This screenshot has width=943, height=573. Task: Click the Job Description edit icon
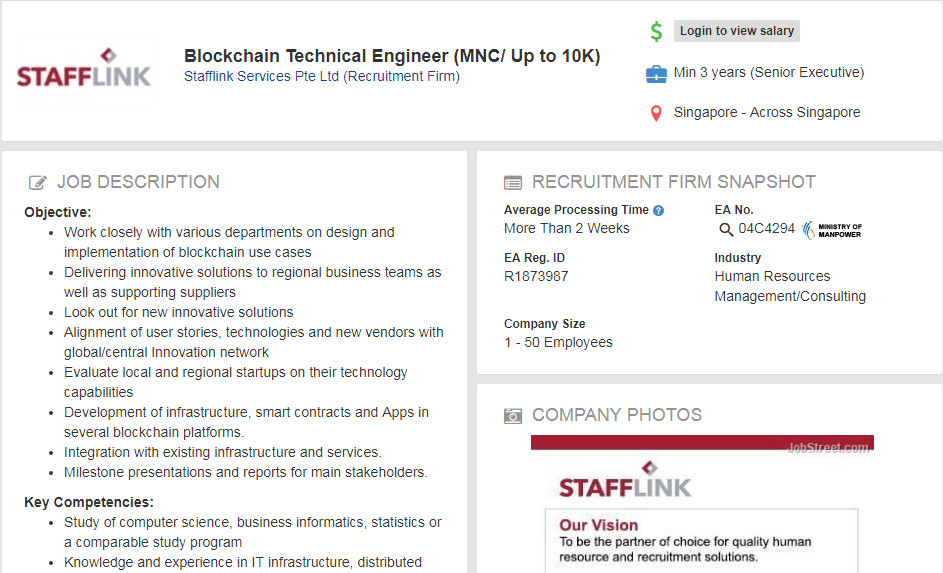[38, 182]
